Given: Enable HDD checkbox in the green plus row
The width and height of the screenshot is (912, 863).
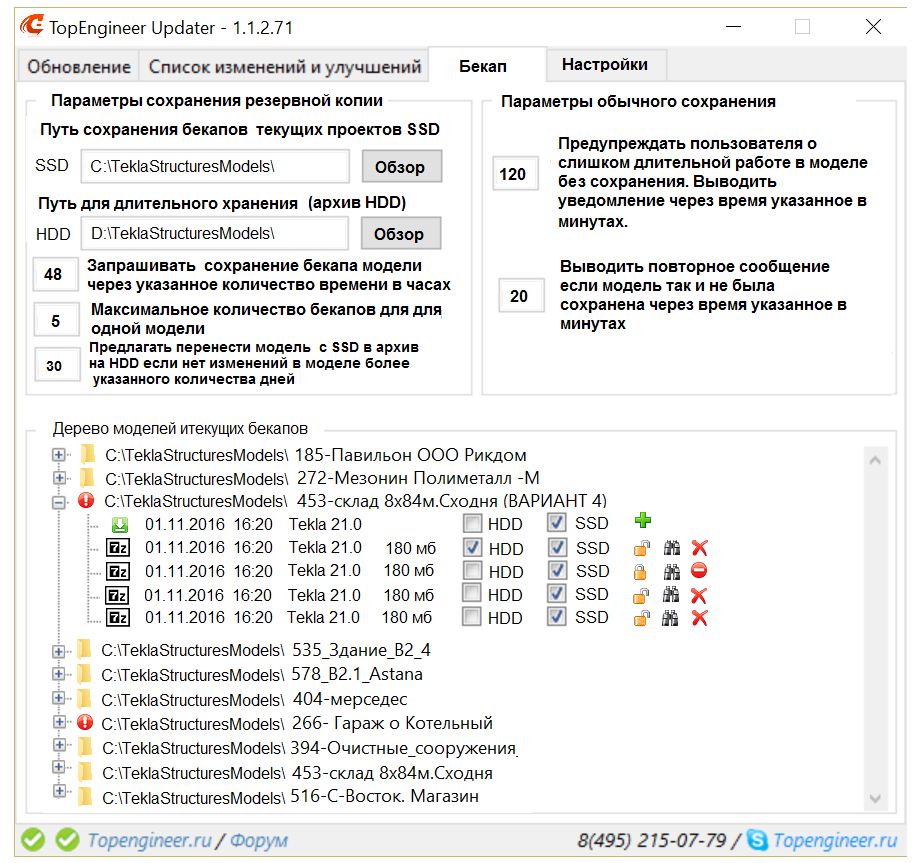Looking at the screenshot, I should point(472,523).
